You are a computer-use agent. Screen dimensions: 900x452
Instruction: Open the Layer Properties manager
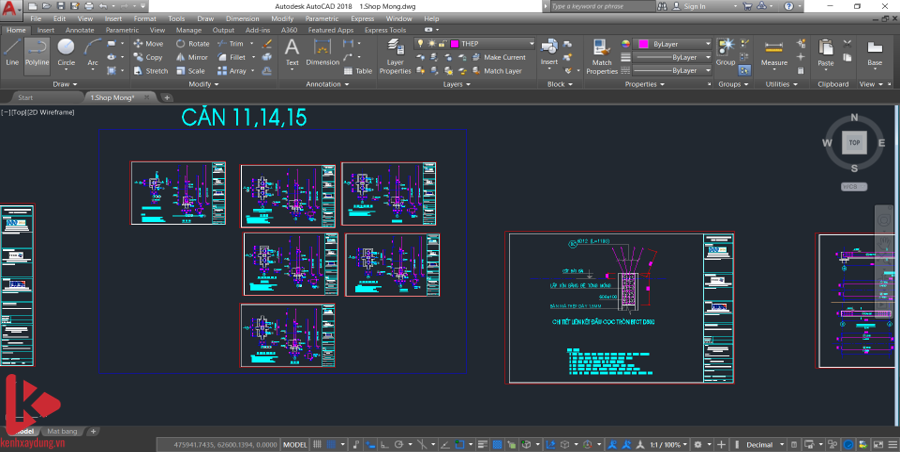tap(395, 60)
